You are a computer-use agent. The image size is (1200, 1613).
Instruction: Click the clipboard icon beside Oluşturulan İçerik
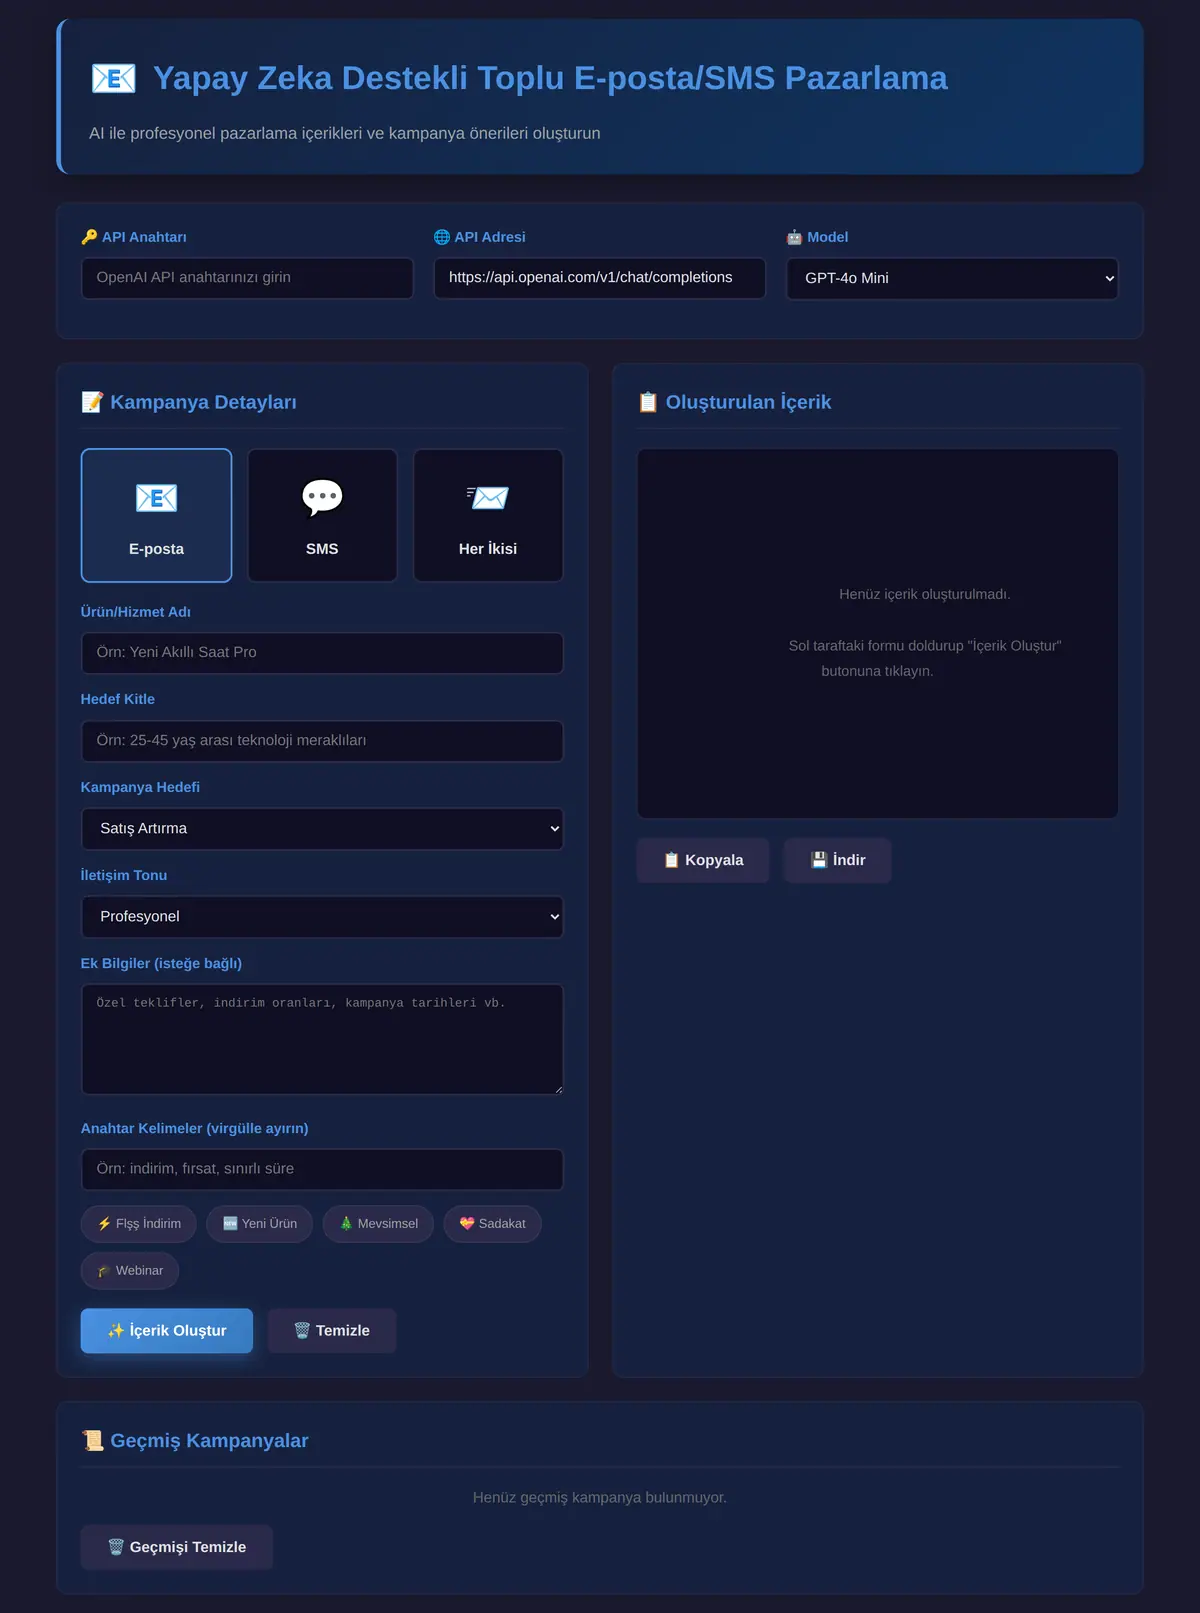[648, 402]
